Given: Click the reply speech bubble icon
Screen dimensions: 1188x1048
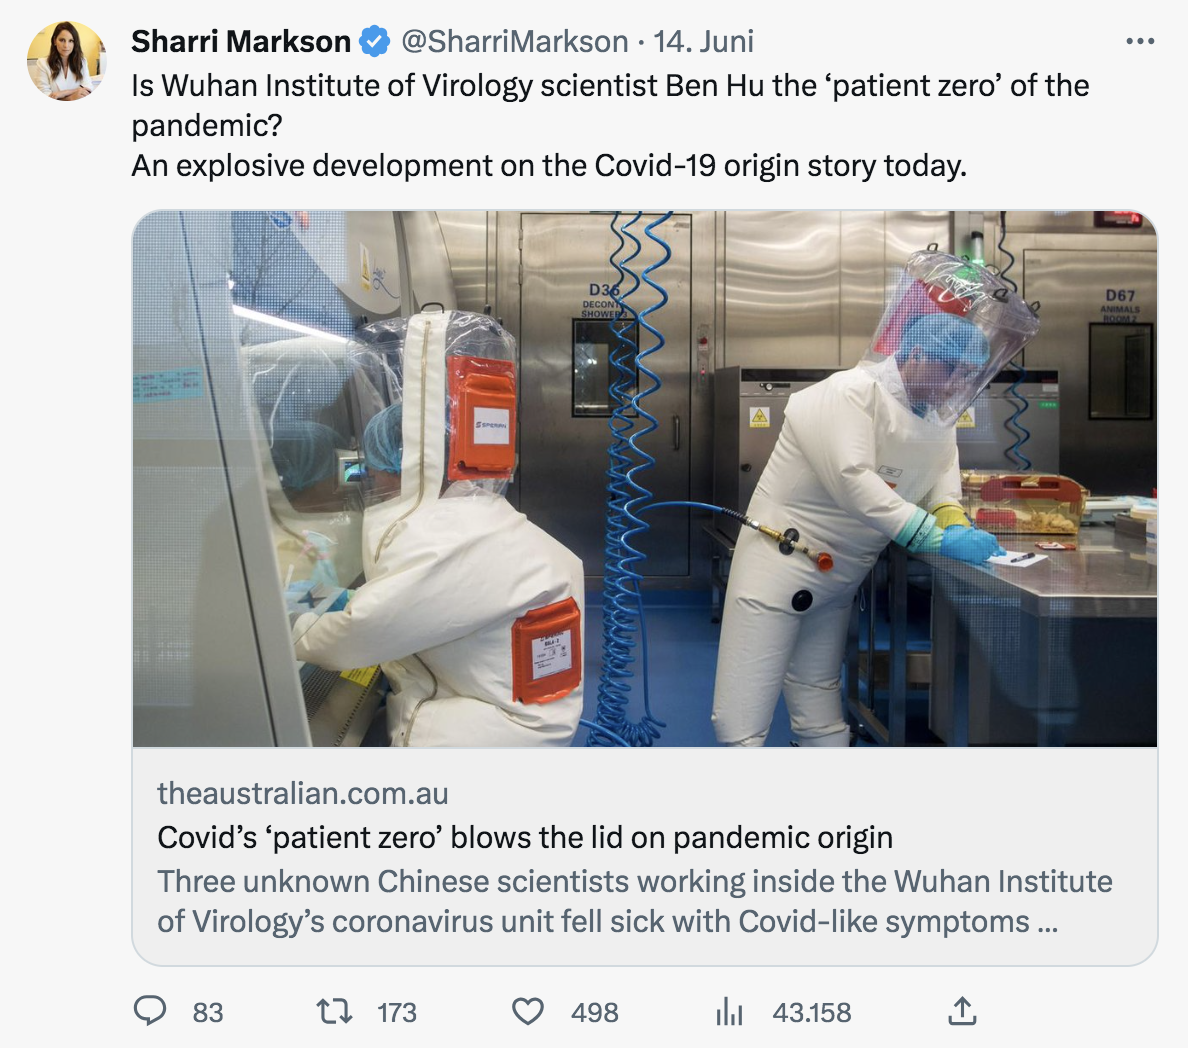Looking at the screenshot, I should (150, 1011).
